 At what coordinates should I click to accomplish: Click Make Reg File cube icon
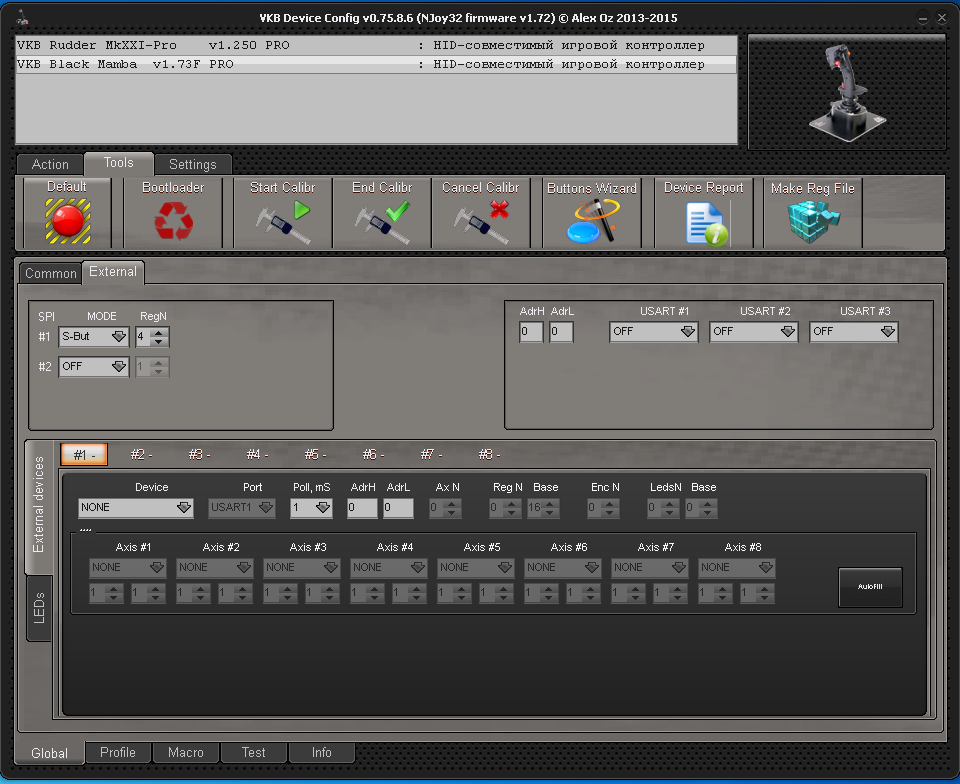[x=813, y=222]
